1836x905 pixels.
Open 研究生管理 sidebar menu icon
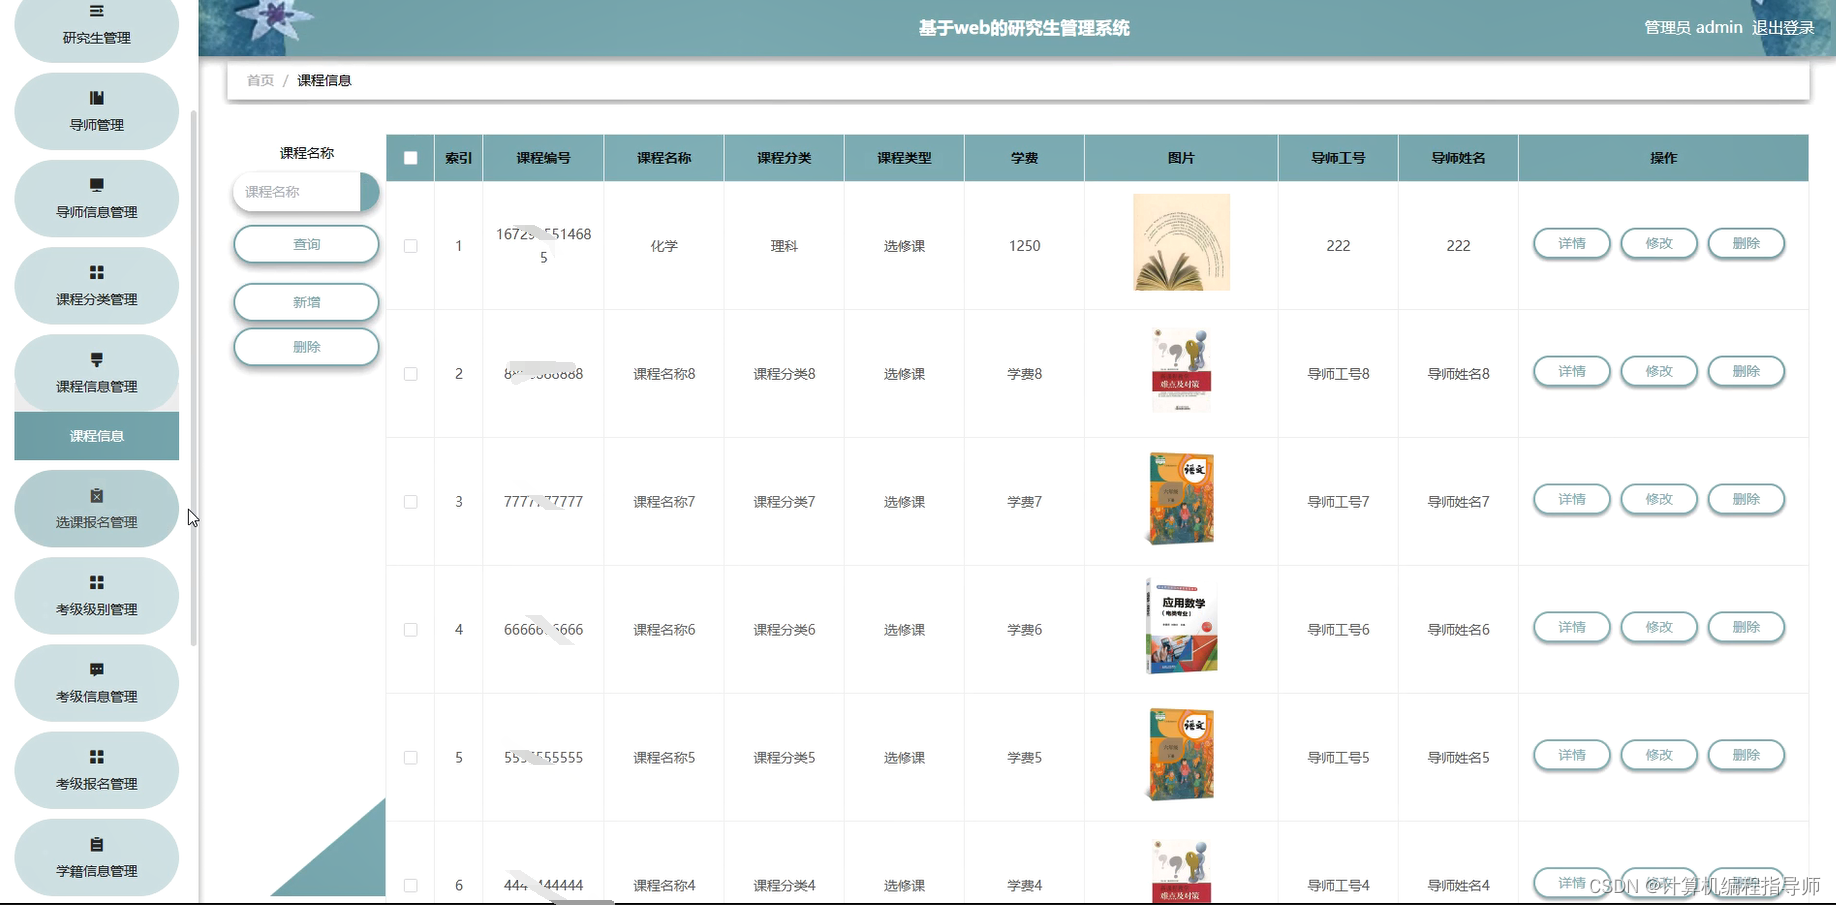[x=96, y=11]
